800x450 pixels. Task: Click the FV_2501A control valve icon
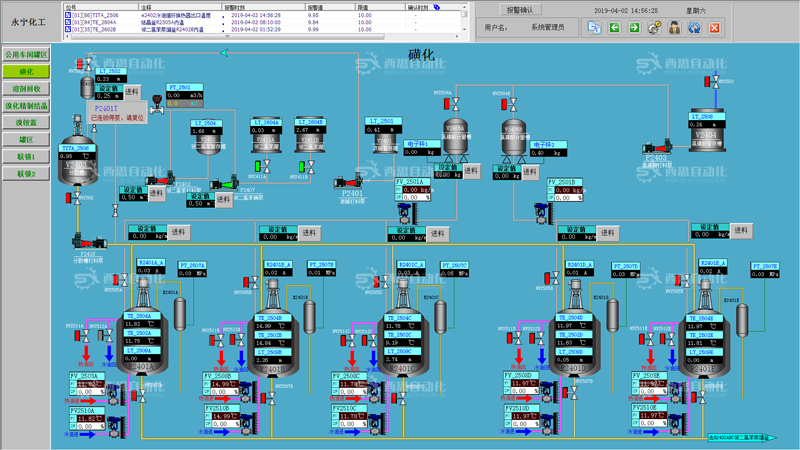coord(407,214)
